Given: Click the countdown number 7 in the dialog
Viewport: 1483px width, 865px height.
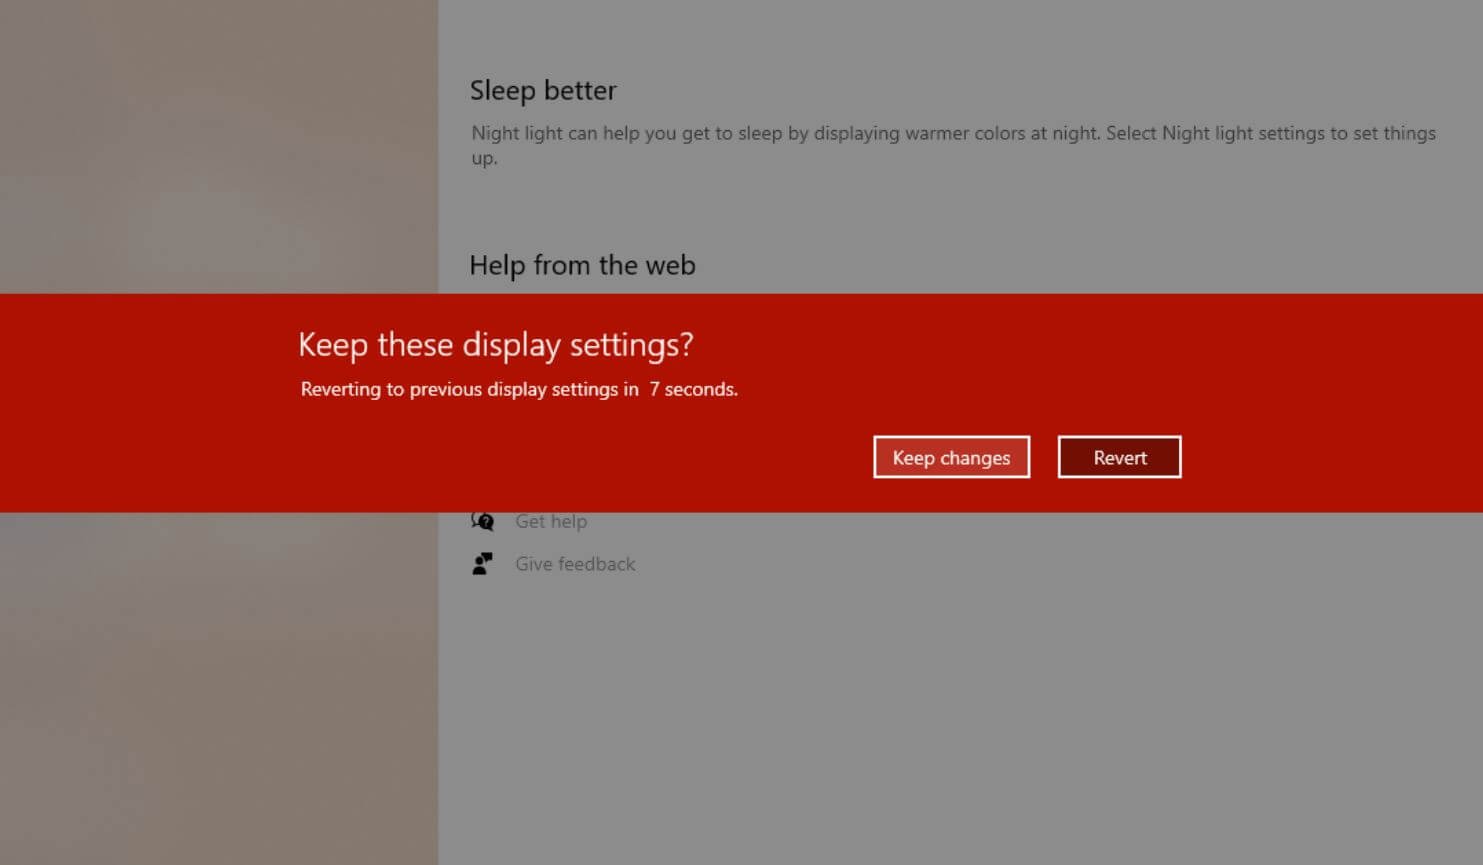Looking at the screenshot, I should click(654, 389).
